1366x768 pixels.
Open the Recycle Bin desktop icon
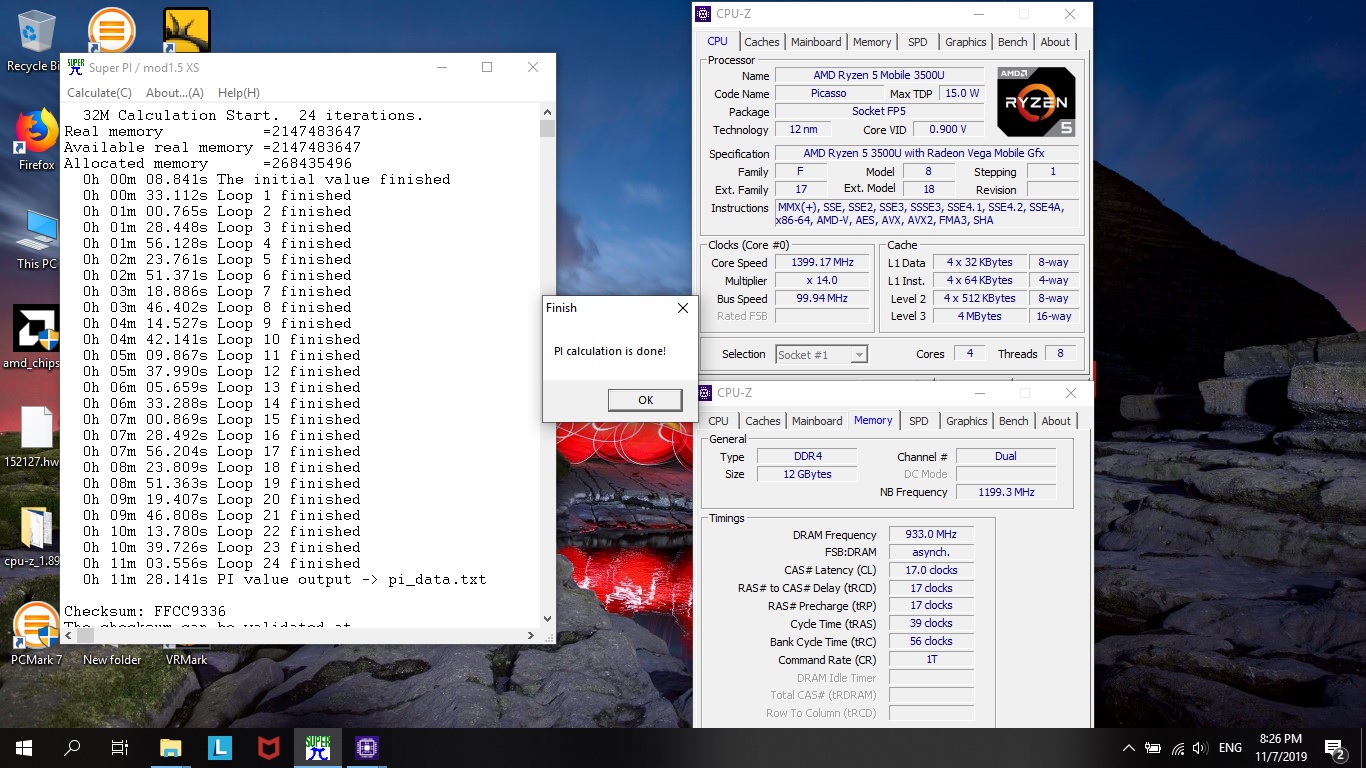coord(36,31)
